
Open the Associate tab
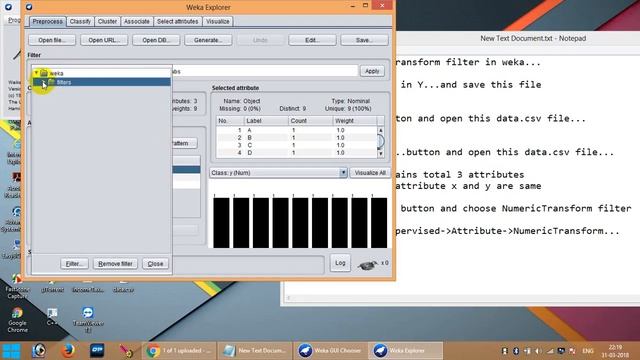[137, 21]
